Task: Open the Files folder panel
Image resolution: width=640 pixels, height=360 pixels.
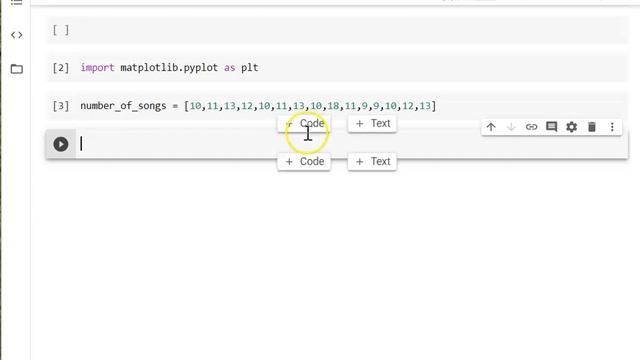Action: (x=16, y=69)
